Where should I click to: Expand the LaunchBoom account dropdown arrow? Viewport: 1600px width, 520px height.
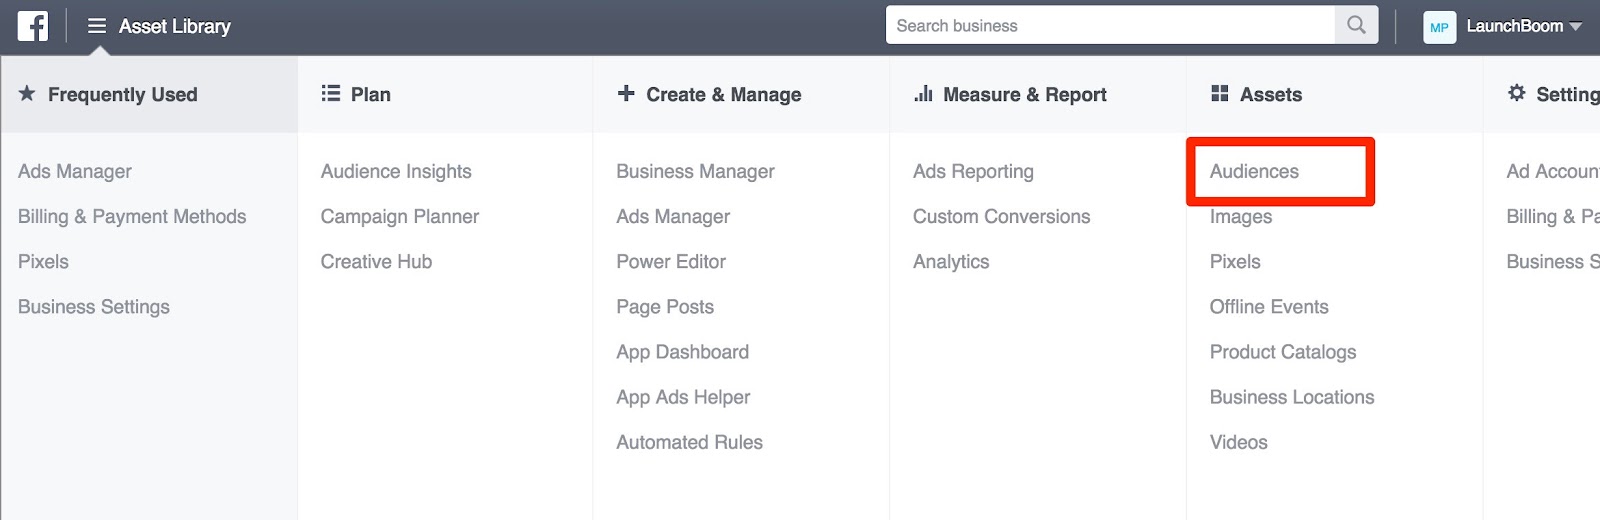coord(1576,27)
